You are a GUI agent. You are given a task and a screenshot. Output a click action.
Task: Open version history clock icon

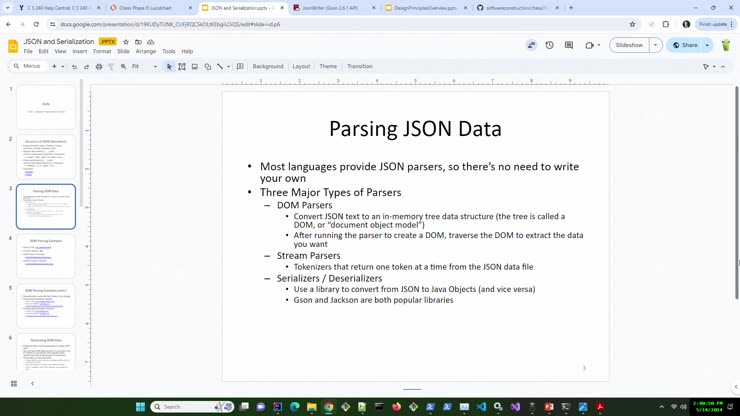tap(549, 45)
